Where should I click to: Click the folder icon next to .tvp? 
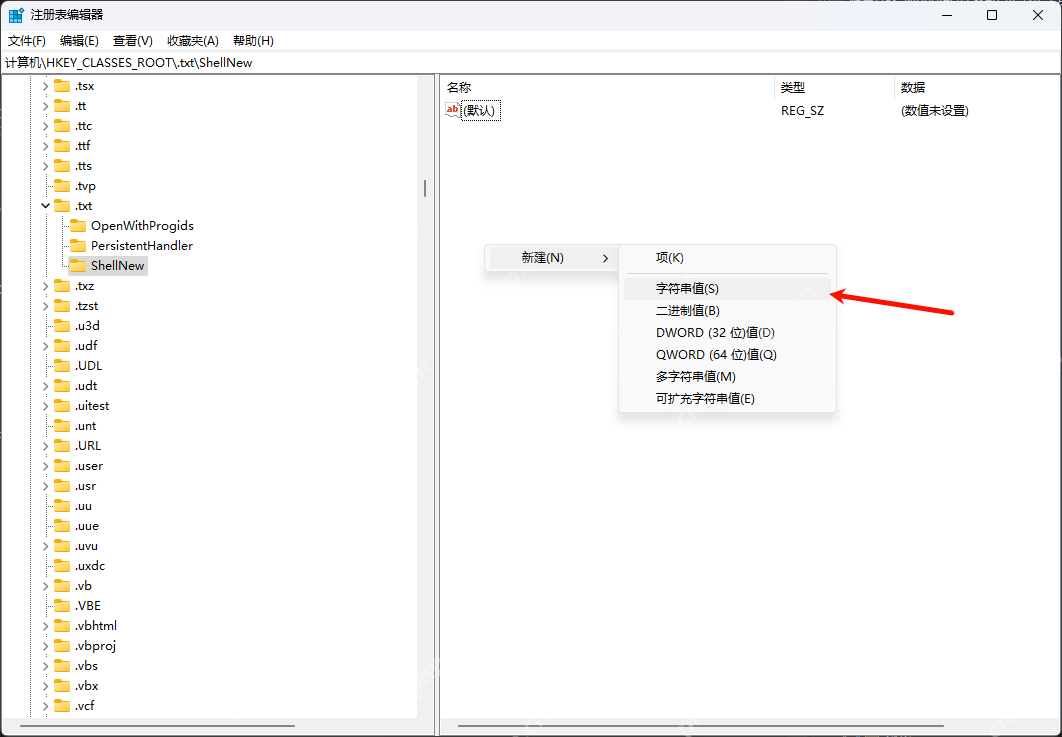62,186
